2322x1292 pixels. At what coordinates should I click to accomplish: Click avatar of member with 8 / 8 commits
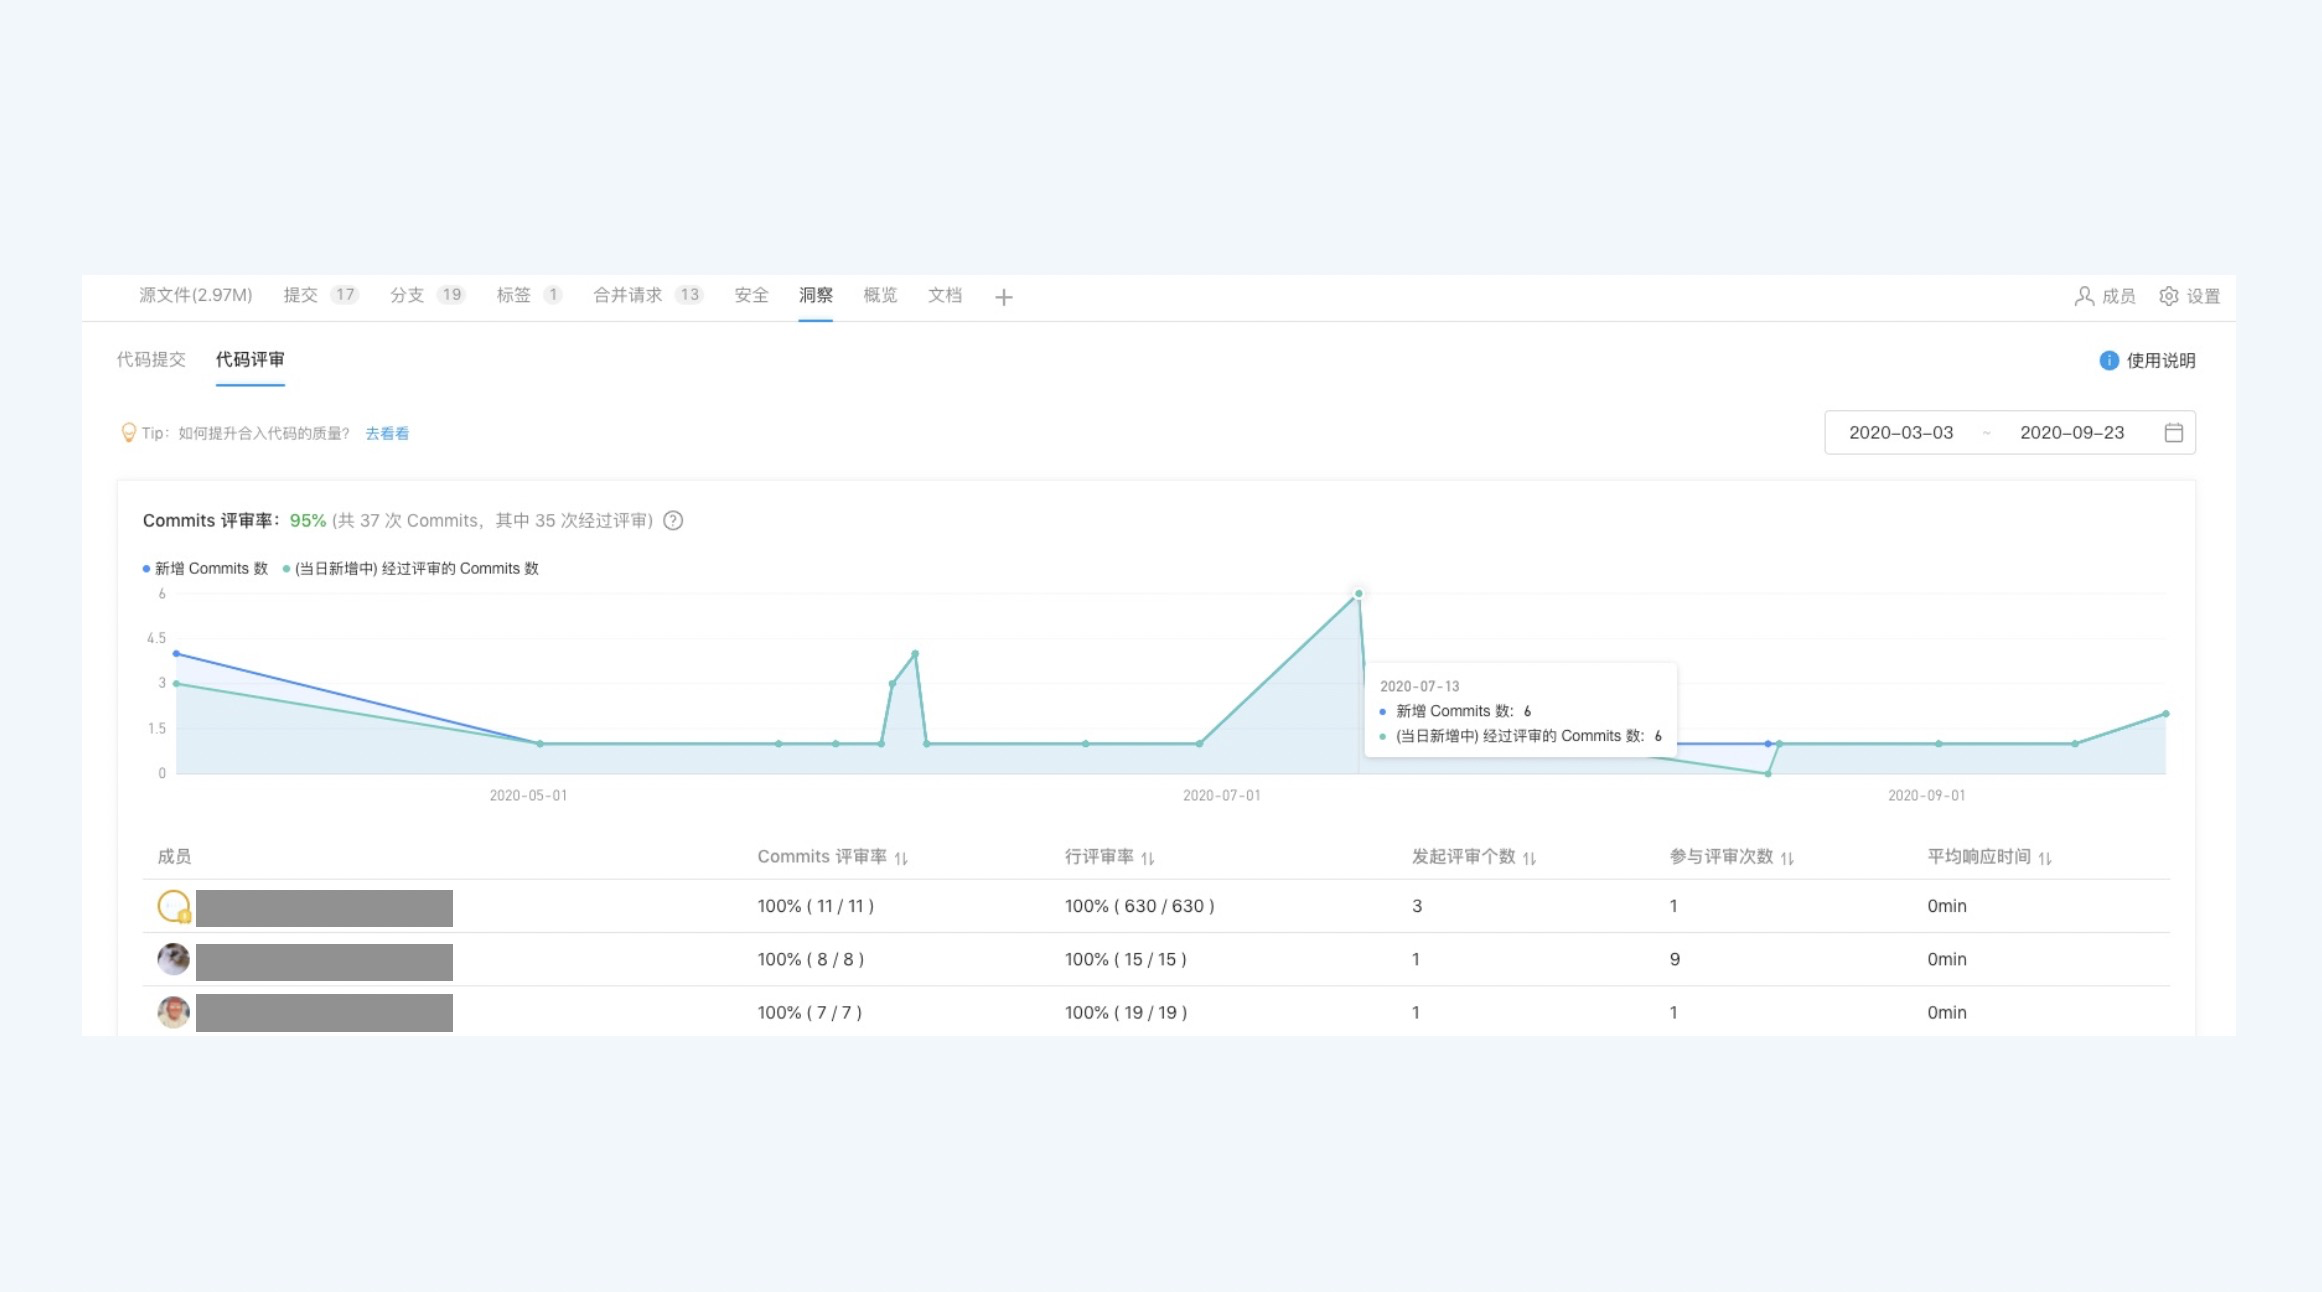[x=174, y=960]
